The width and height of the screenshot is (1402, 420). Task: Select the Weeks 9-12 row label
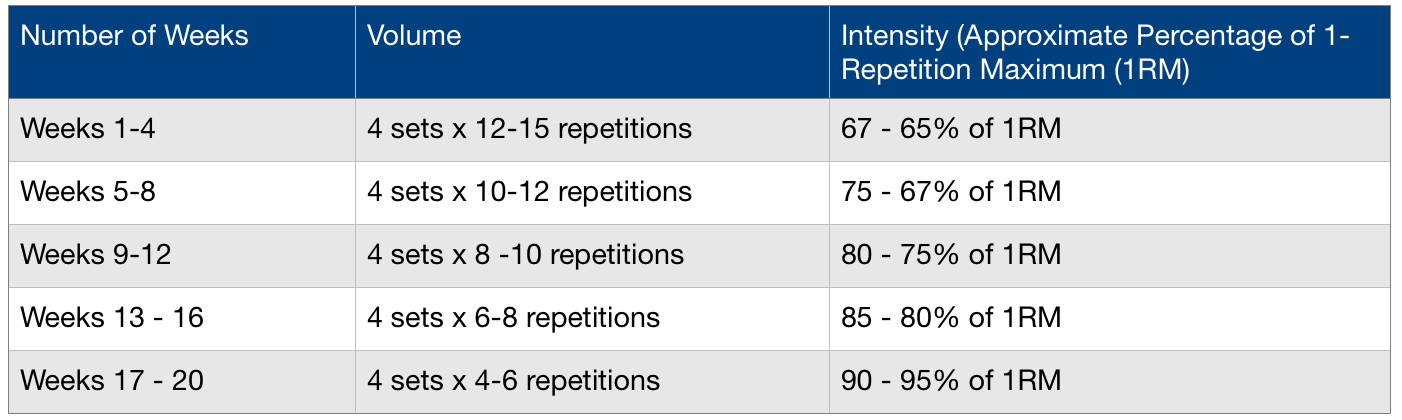click(x=182, y=255)
